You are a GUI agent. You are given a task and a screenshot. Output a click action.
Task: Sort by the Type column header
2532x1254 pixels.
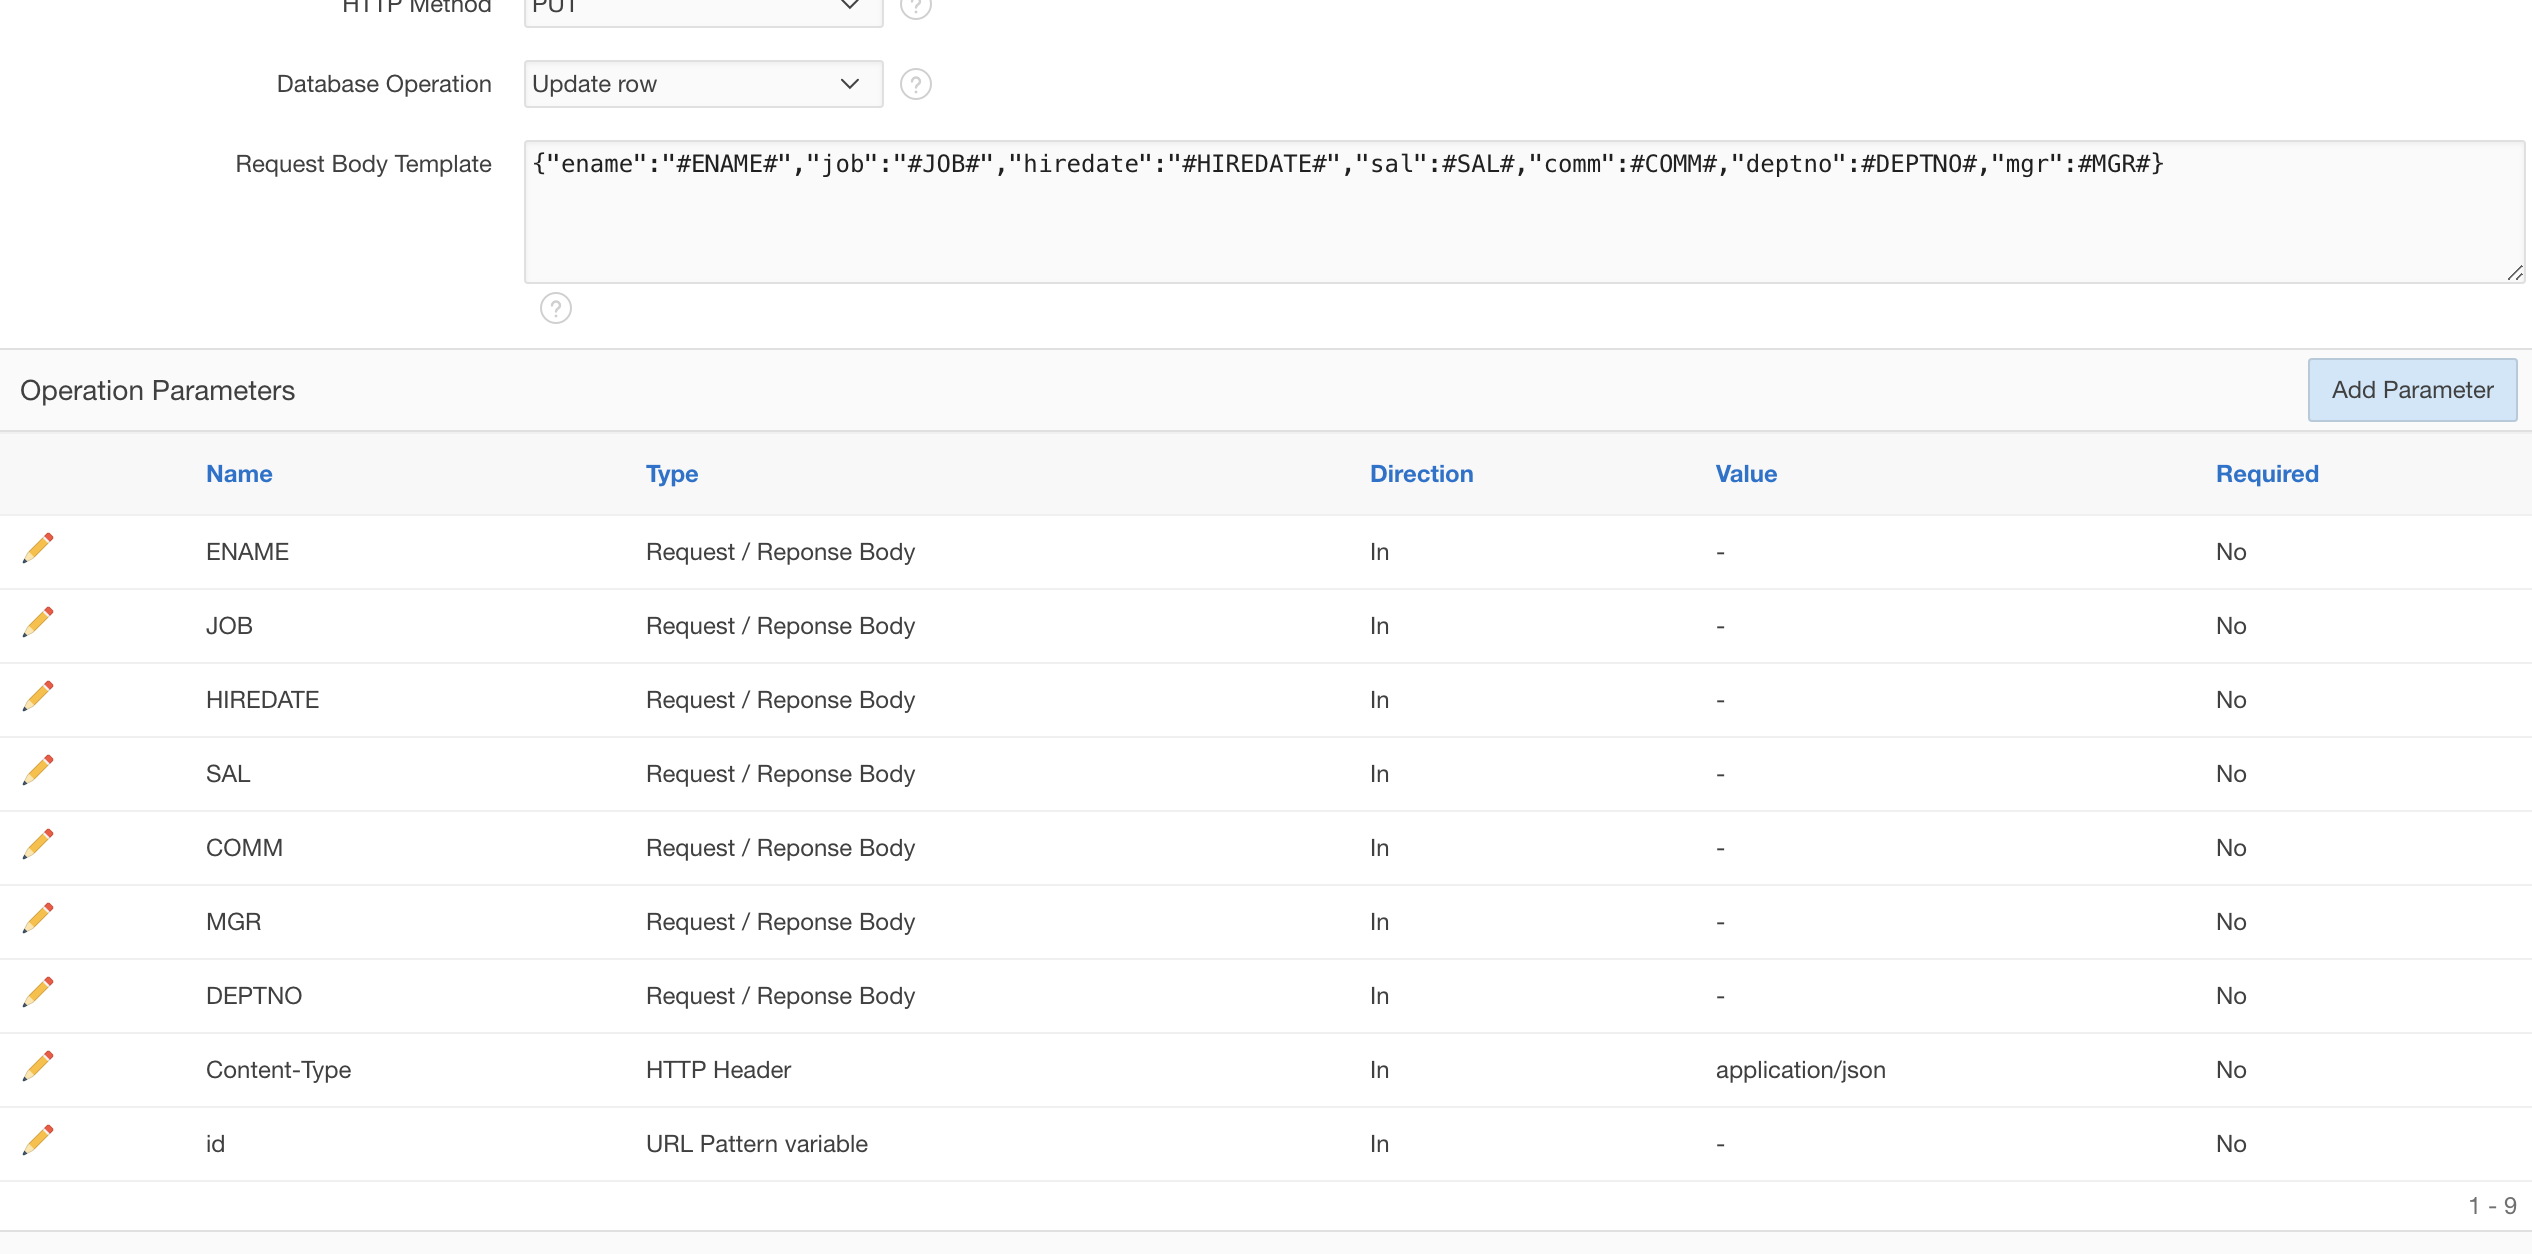[x=671, y=474]
